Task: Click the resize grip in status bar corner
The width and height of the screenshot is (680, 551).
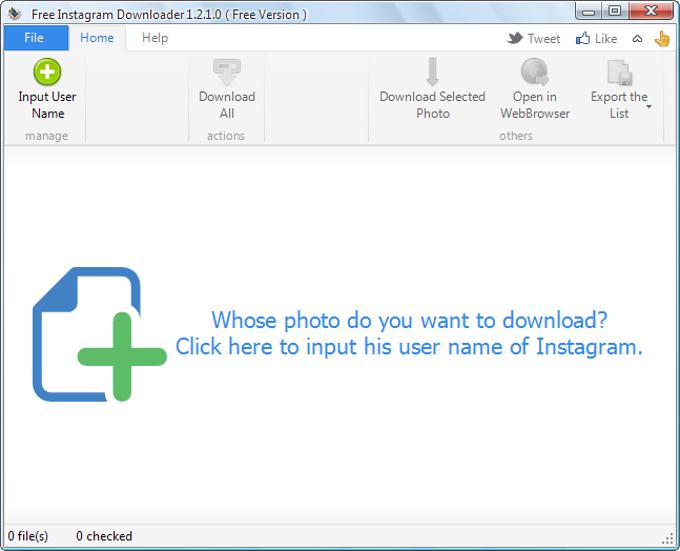Action: (x=667, y=539)
